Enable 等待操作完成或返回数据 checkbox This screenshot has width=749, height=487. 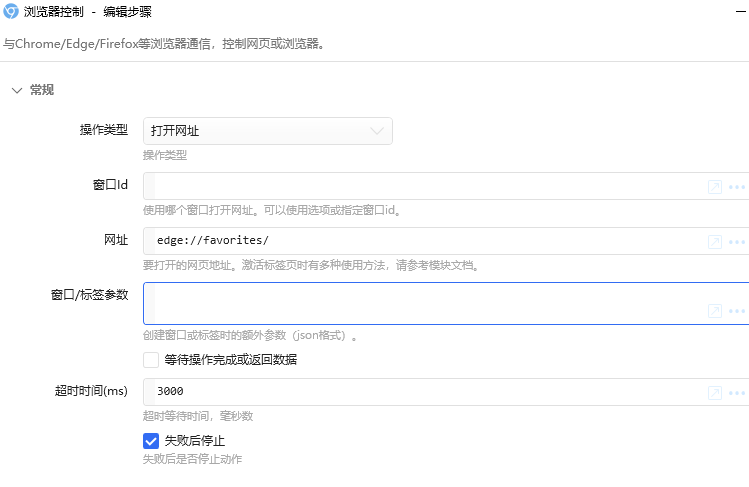click(151, 360)
